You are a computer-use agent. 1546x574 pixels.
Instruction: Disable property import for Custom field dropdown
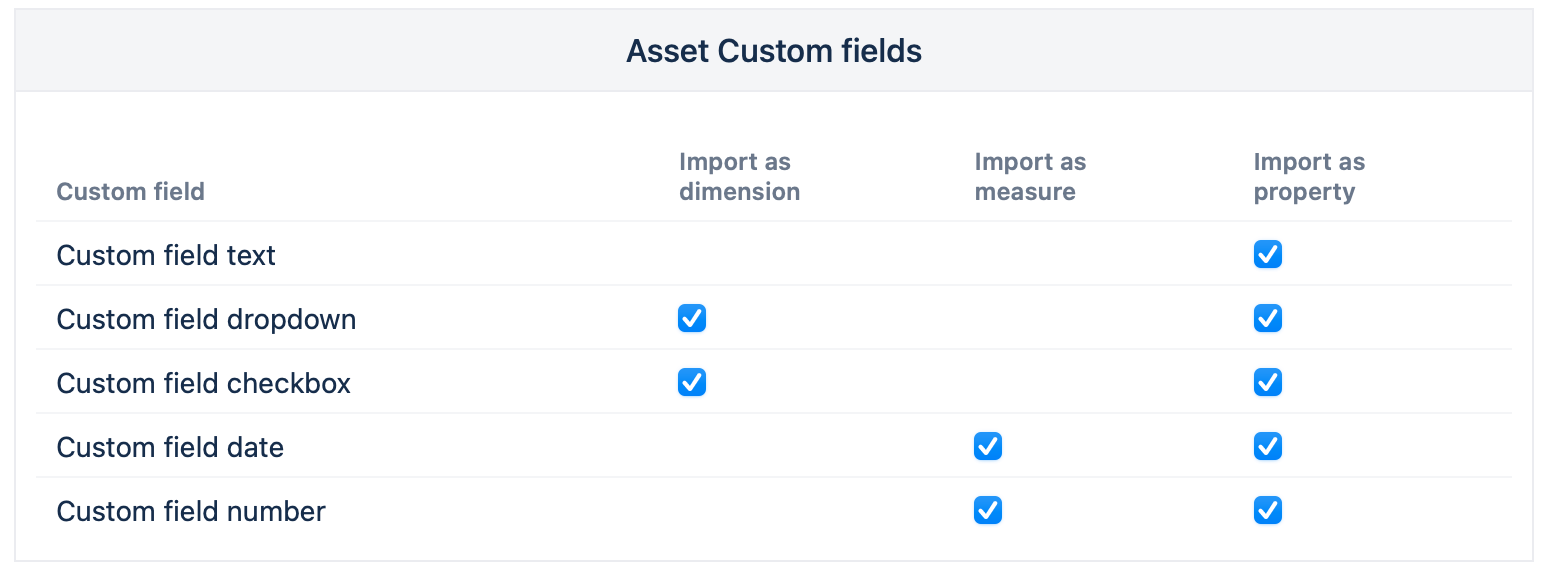click(1267, 319)
